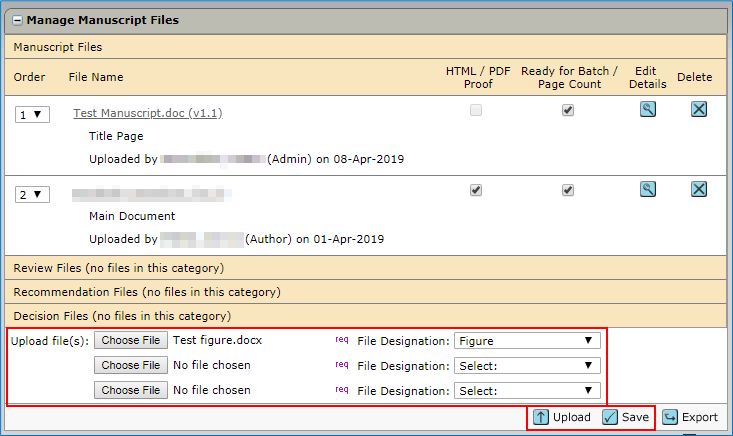Uncheck Ready for Batch for Main Document
The image size is (733, 436).
[568, 189]
